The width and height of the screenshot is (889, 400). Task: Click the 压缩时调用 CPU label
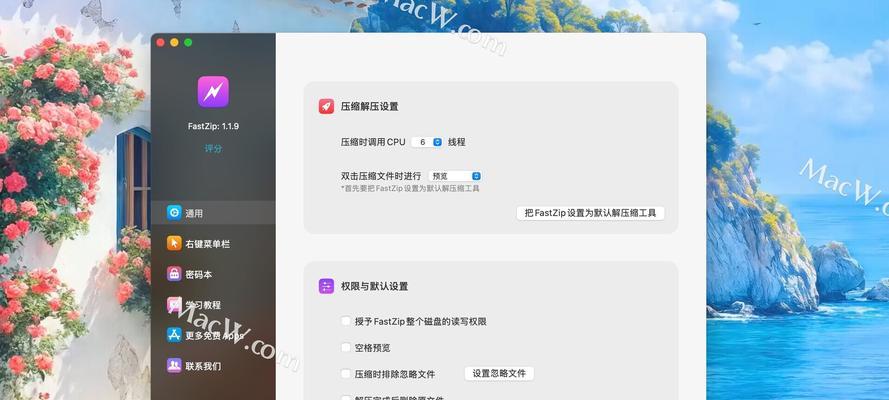(x=373, y=142)
